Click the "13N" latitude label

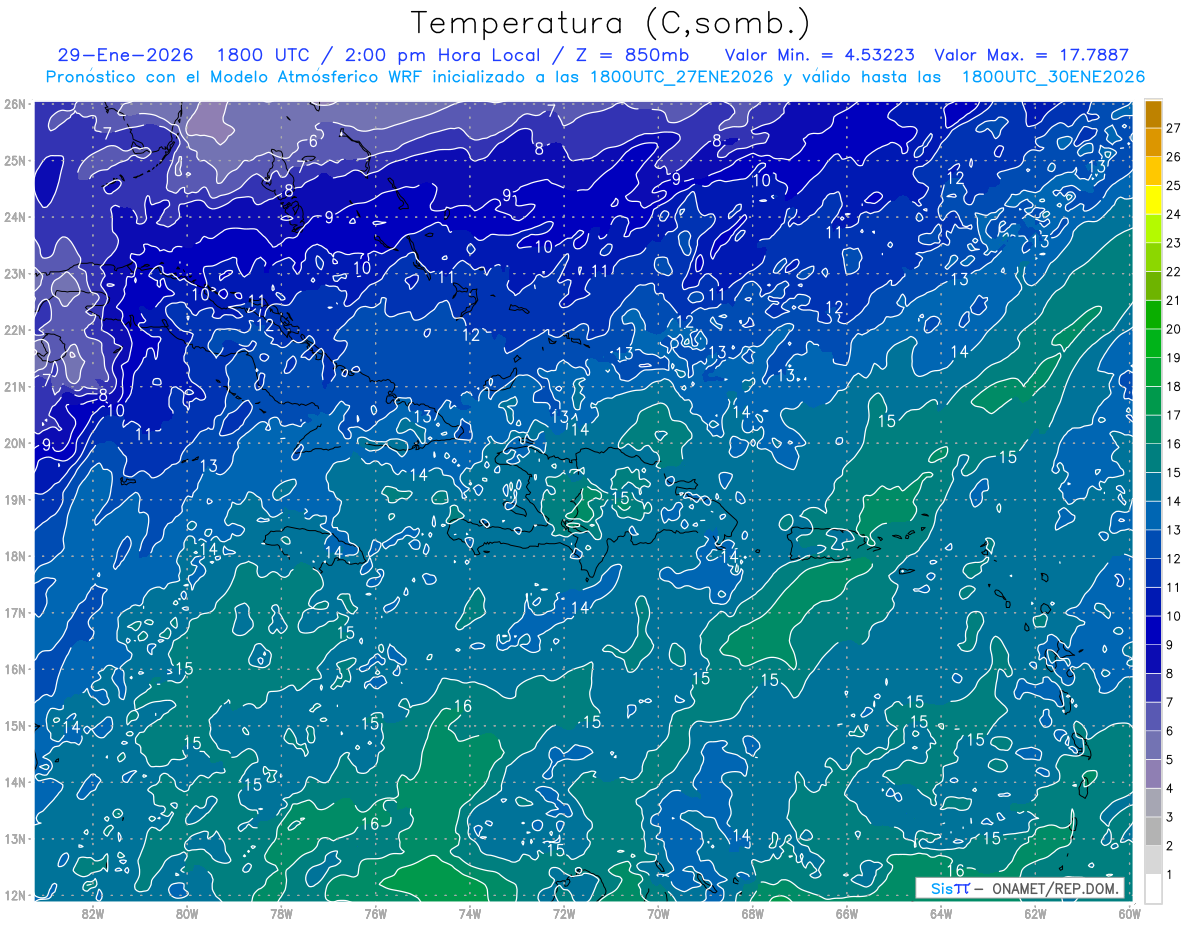click(15, 838)
